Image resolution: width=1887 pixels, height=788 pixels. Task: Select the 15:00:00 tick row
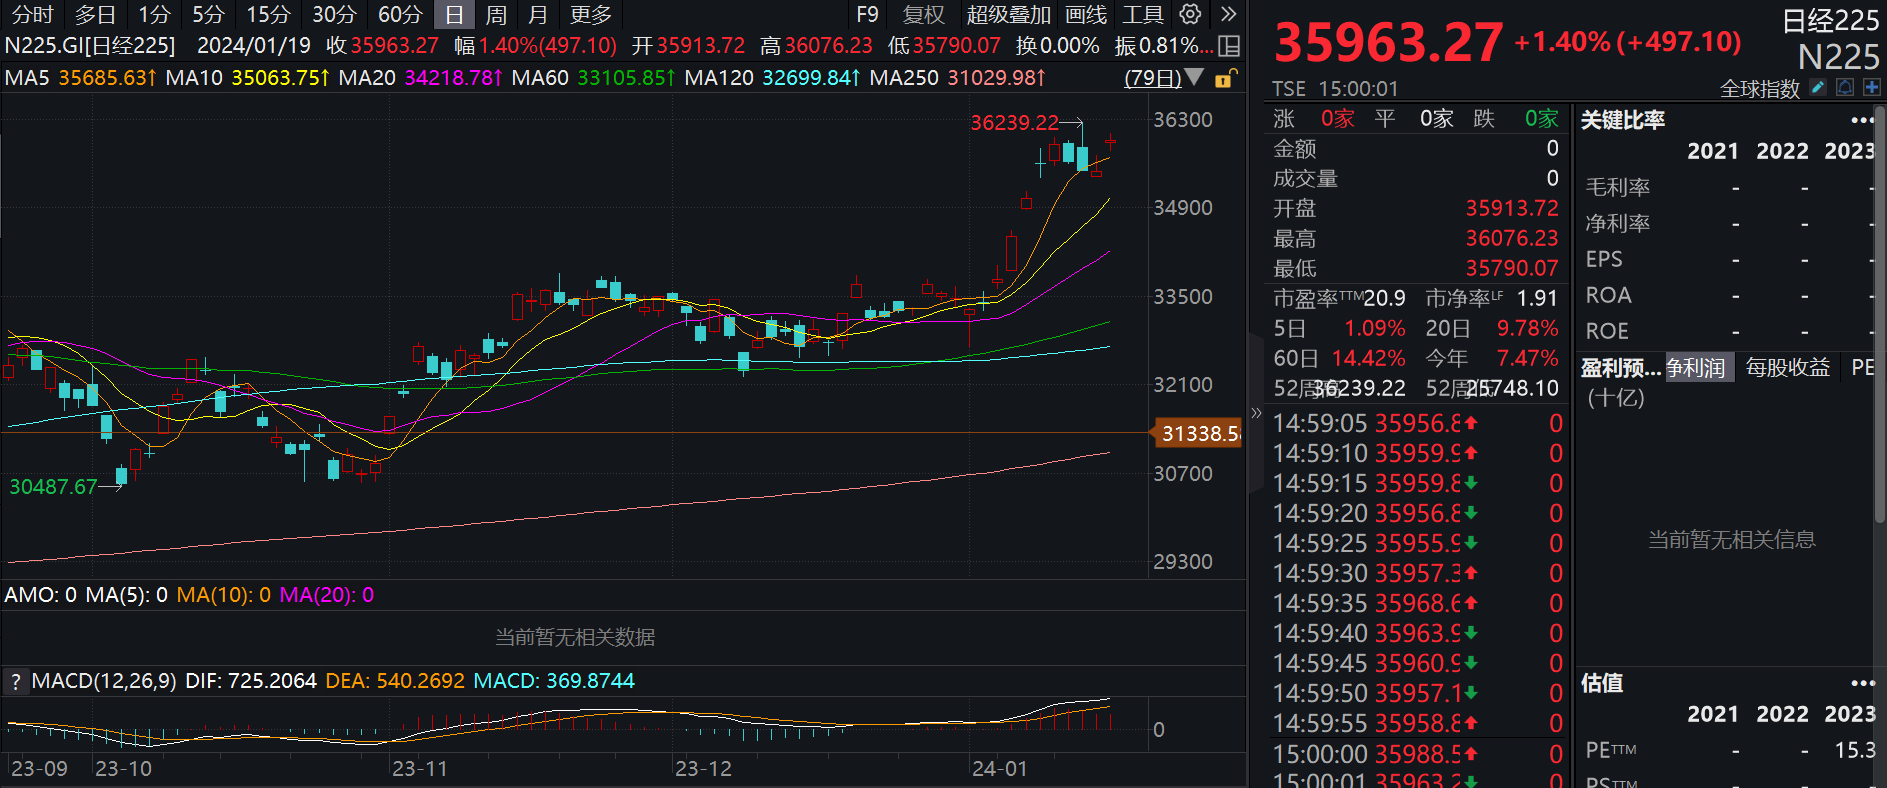coord(1417,753)
